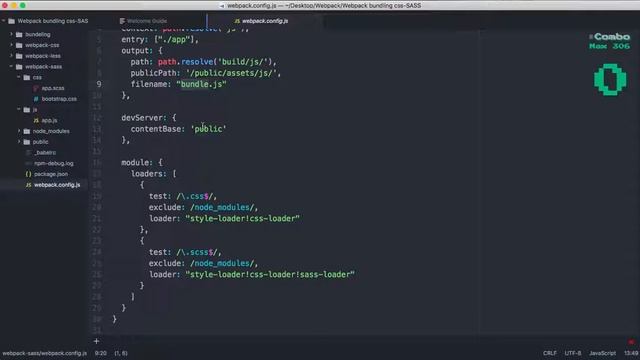Click the "style-loader!css-loader" string
This screenshot has height=360, width=640.
tap(242, 218)
